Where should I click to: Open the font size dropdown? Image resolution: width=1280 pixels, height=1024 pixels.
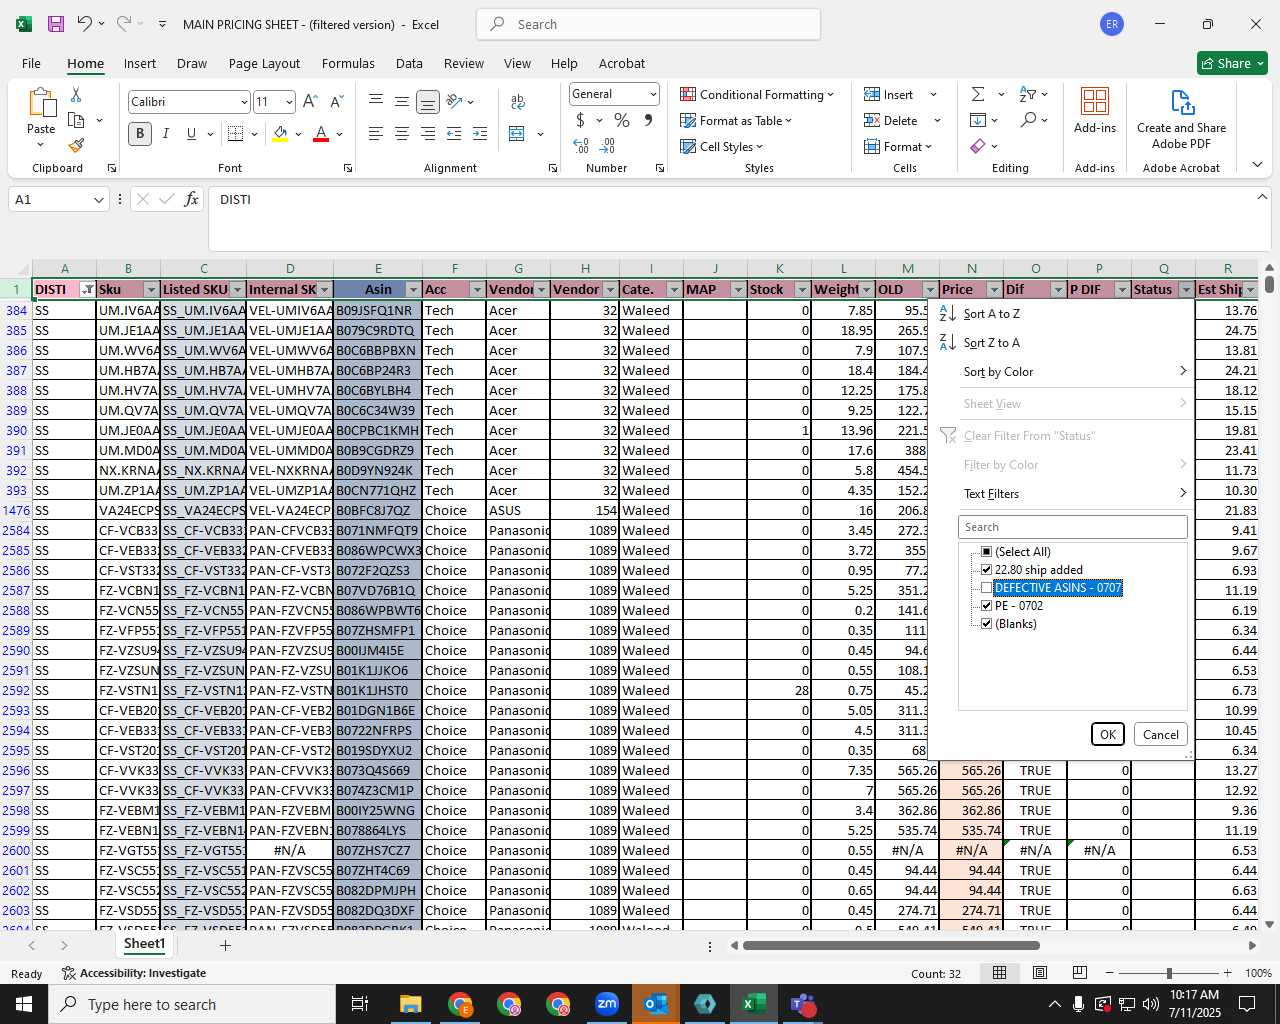(289, 102)
